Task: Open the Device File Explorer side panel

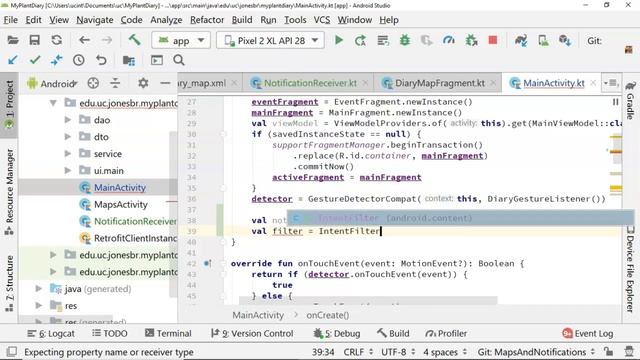Action: click(631, 269)
